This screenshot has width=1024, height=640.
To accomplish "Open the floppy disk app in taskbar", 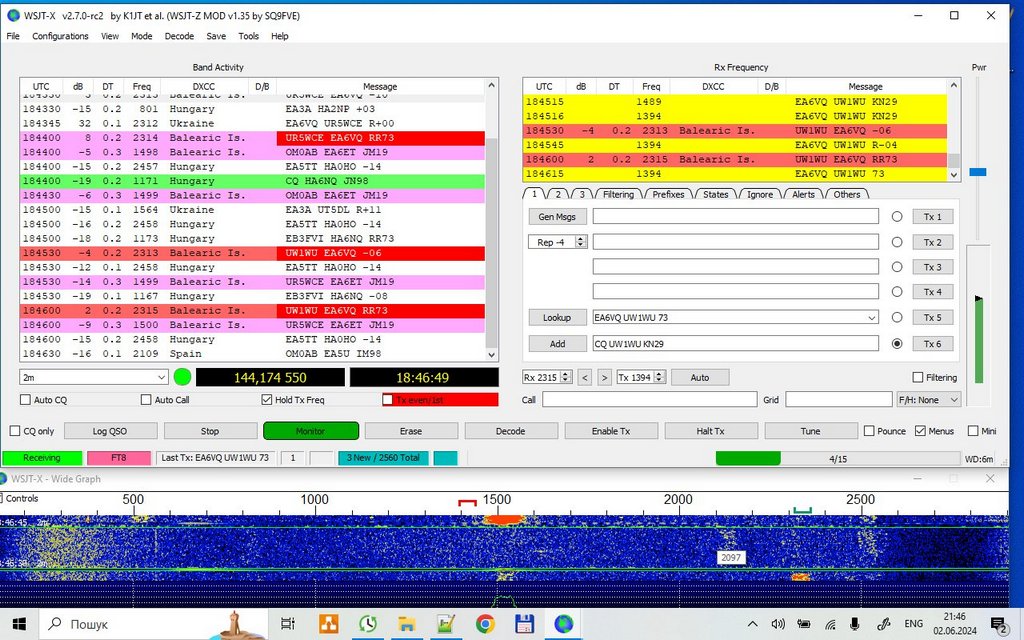I will pyautogui.click(x=524, y=624).
